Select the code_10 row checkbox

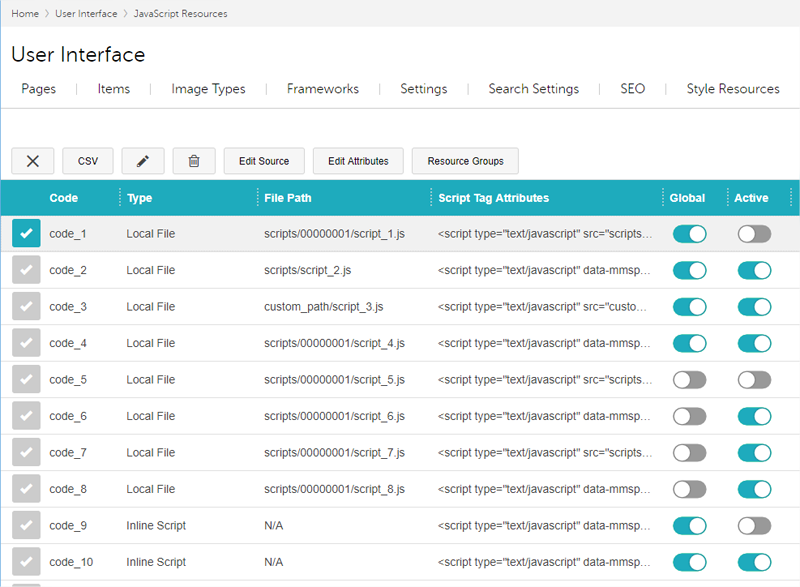[26, 562]
